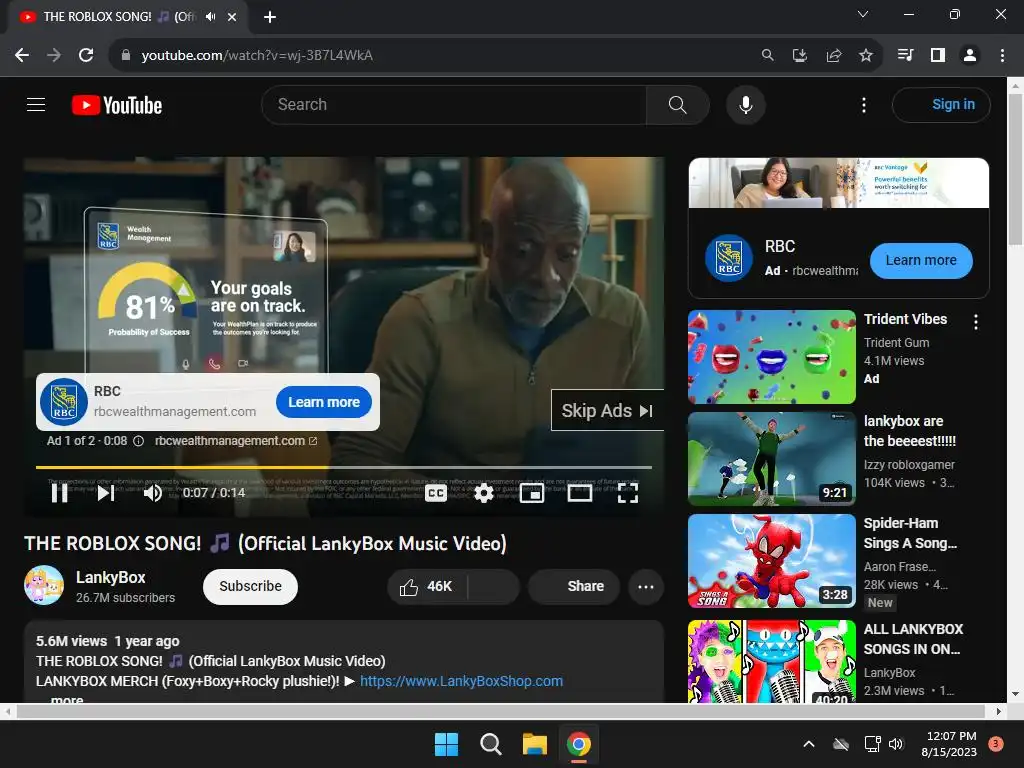Open the Windows Start menu
The width and height of the screenshot is (1024, 768).
446,744
